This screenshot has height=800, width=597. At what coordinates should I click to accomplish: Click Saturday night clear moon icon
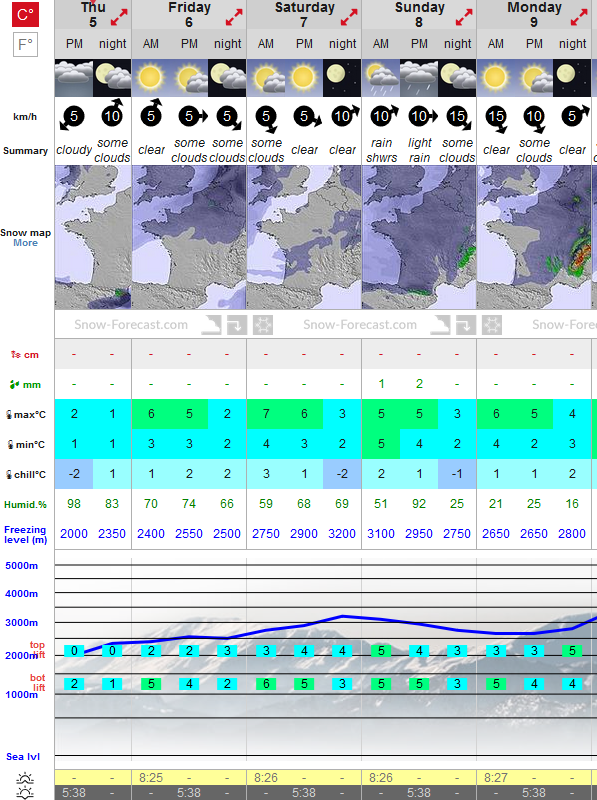tap(342, 78)
